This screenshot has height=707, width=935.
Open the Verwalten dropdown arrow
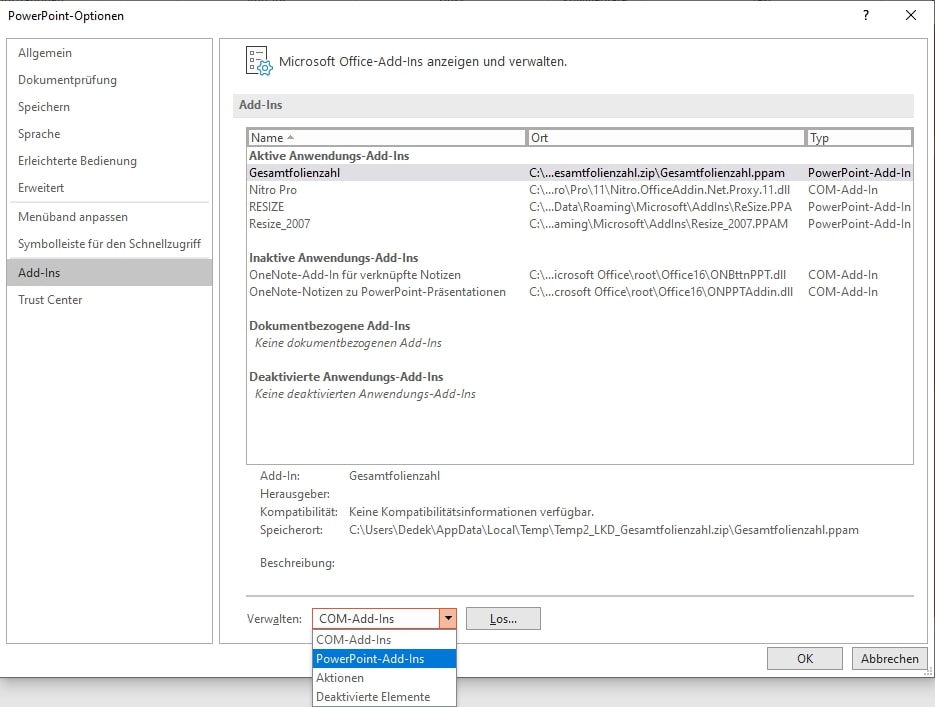(x=449, y=619)
